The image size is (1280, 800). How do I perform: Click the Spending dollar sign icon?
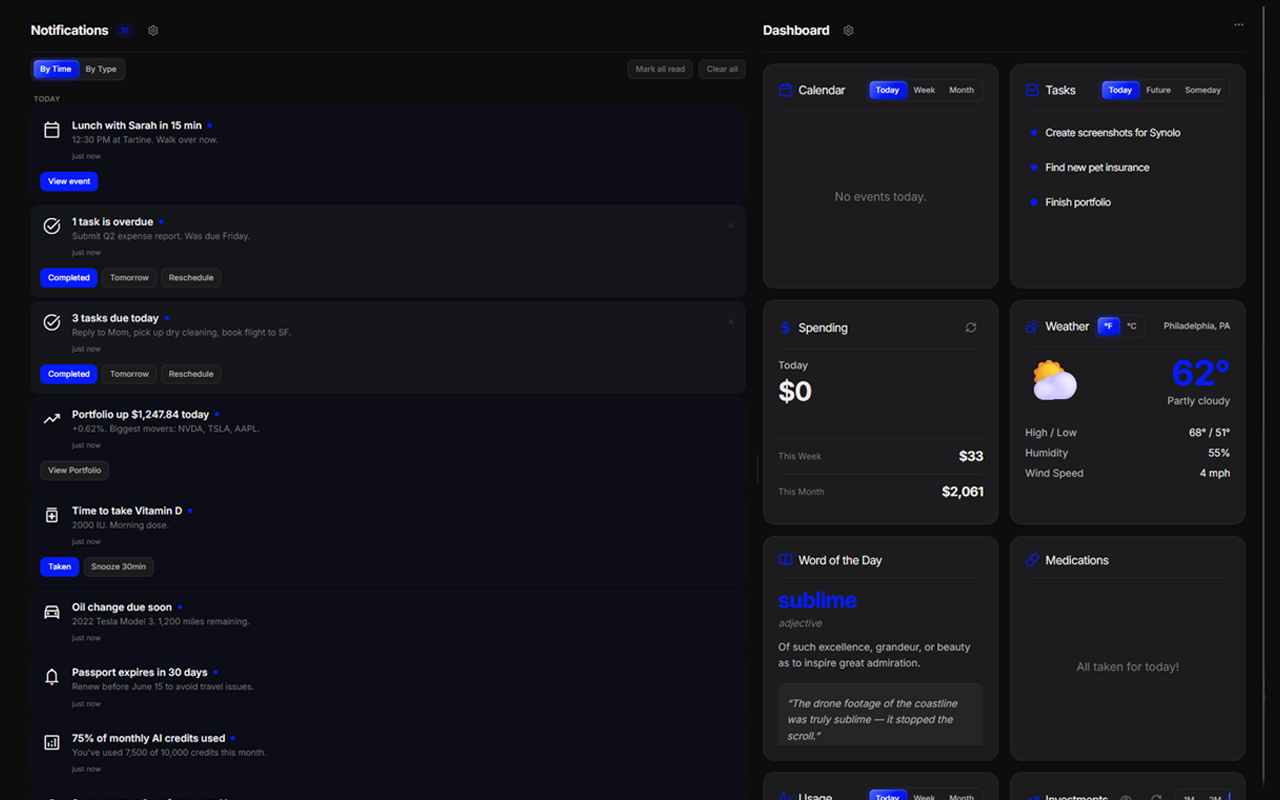(785, 328)
